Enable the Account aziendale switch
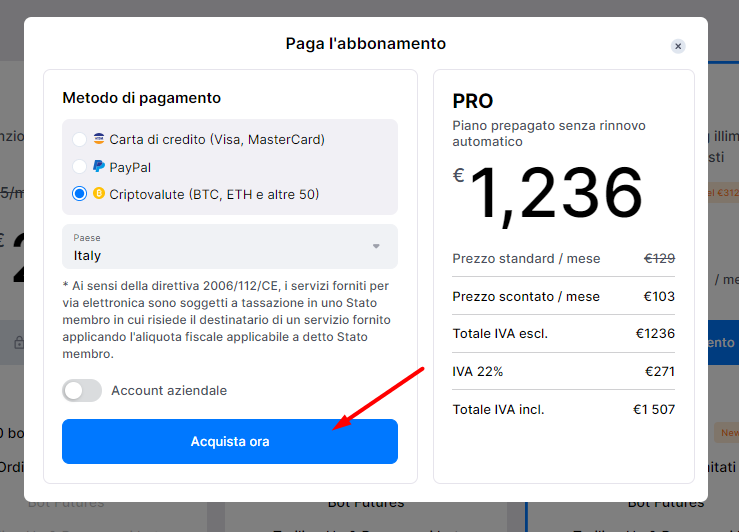Image resolution: width=739 pixels, height=532 pixels. point(82,390)
